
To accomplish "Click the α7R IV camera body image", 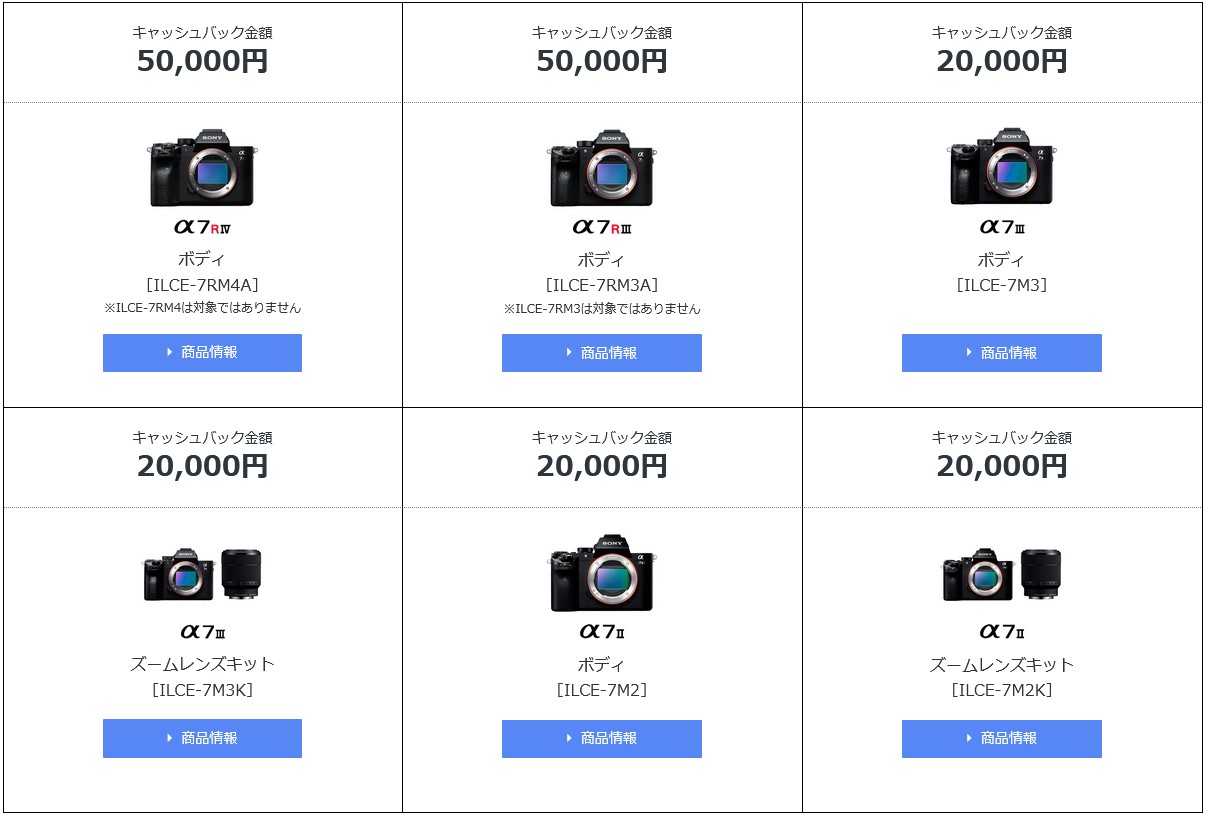I will coord(202,167).
